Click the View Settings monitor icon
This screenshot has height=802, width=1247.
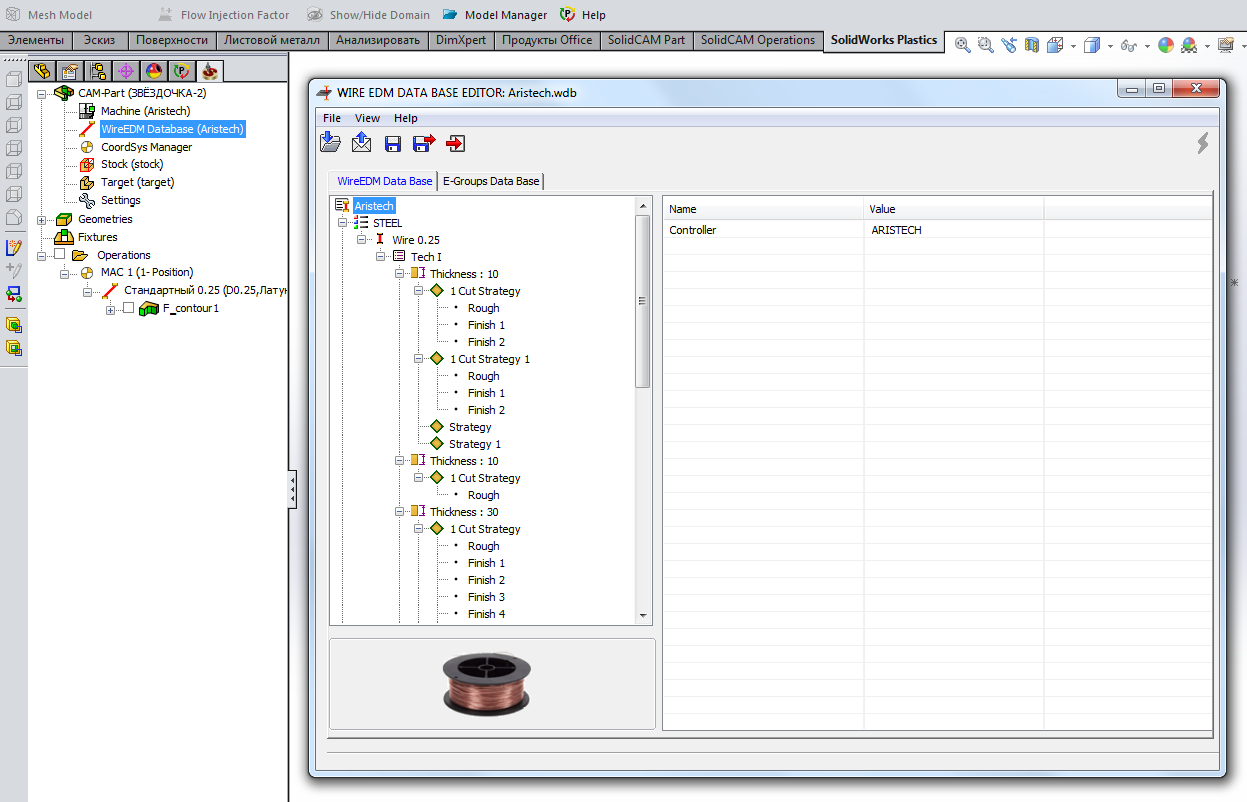click(1225, 45)
